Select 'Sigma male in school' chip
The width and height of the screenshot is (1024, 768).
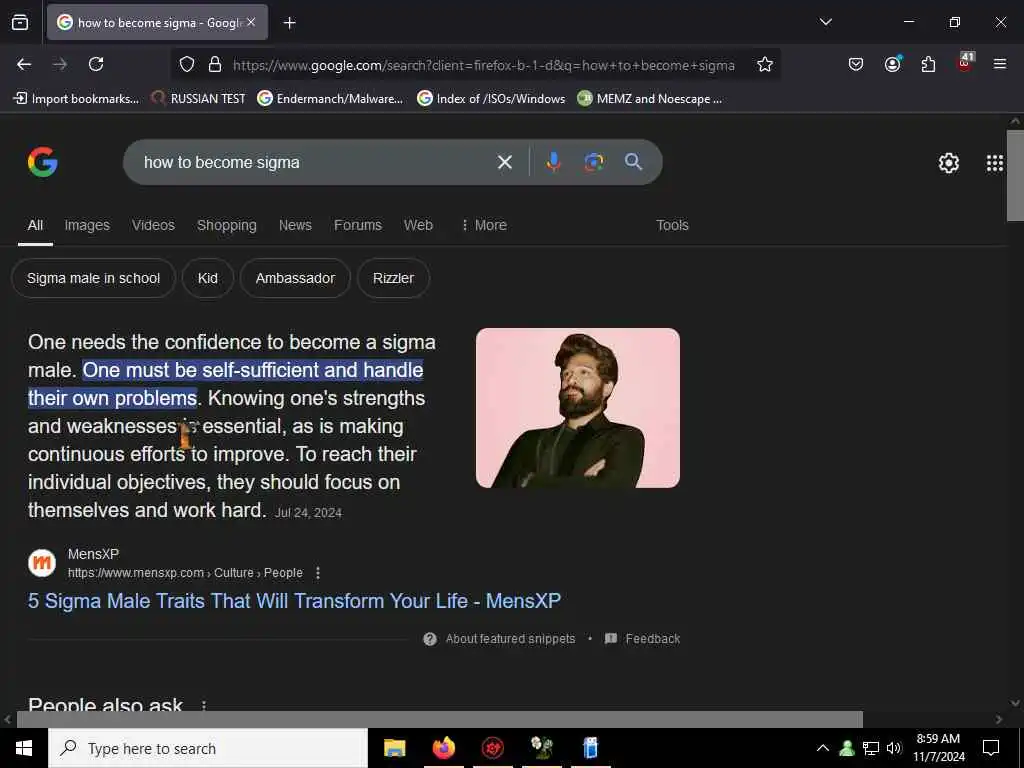coord(93,278)
